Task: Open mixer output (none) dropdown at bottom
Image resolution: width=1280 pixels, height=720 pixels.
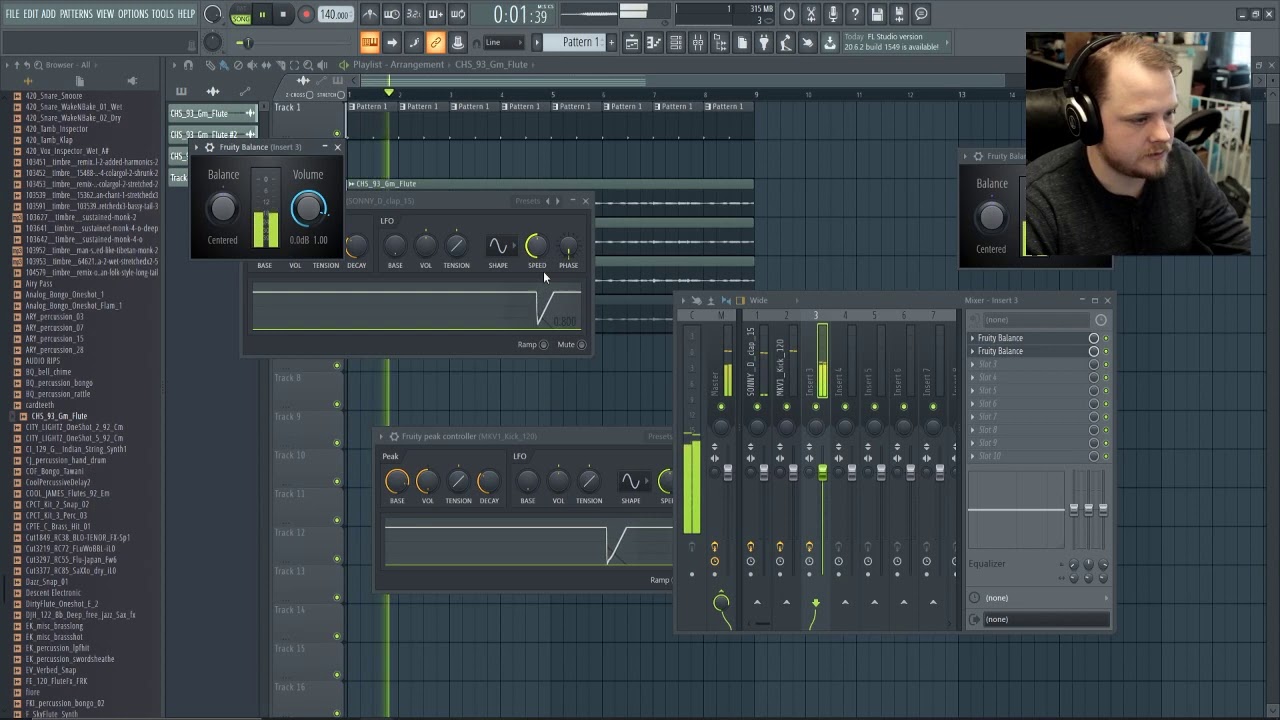Action: pyautogui.click(x=1045, y=619)
